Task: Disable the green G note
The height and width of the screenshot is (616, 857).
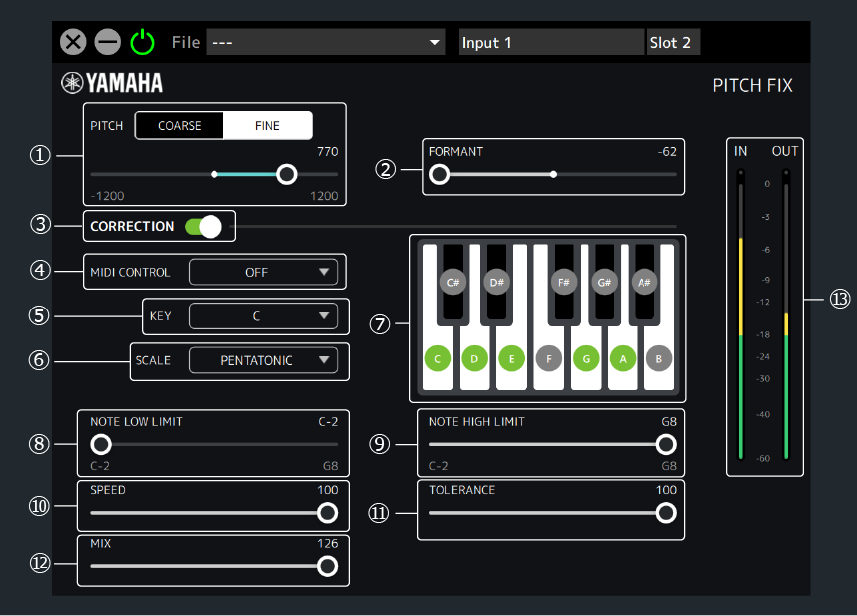Action: [585, 357]
